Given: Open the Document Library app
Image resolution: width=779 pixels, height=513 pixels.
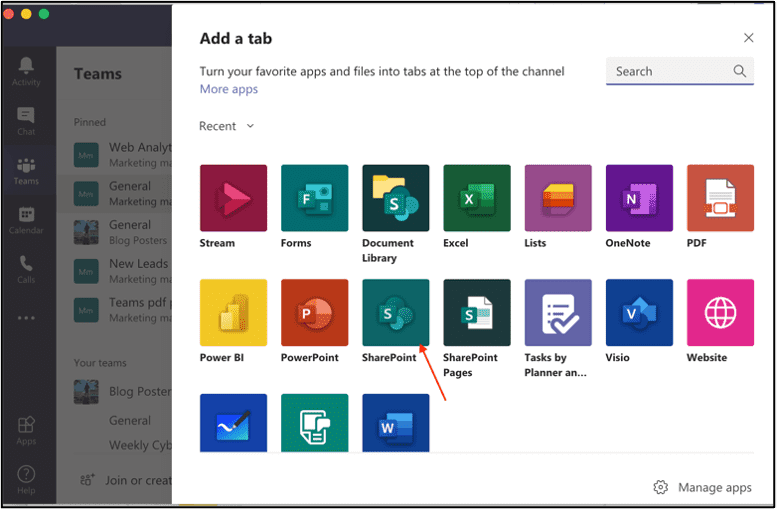Looking at the screenshot, I should 395,198.
